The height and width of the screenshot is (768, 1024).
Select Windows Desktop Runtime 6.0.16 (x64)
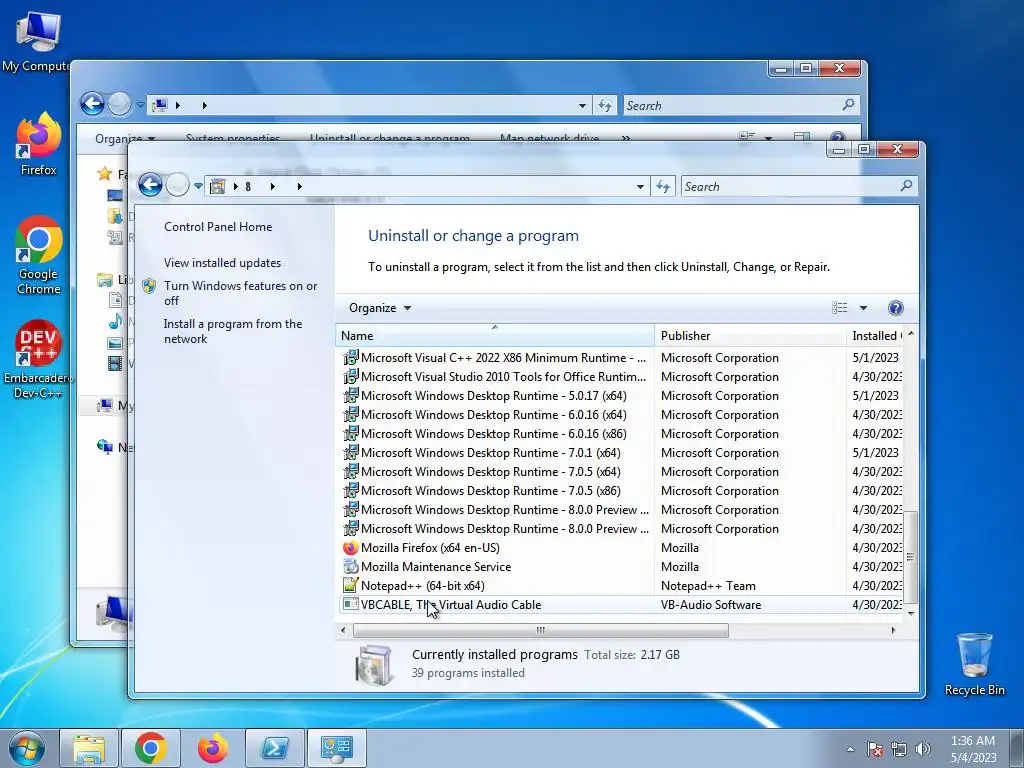(x=621, y=415)
